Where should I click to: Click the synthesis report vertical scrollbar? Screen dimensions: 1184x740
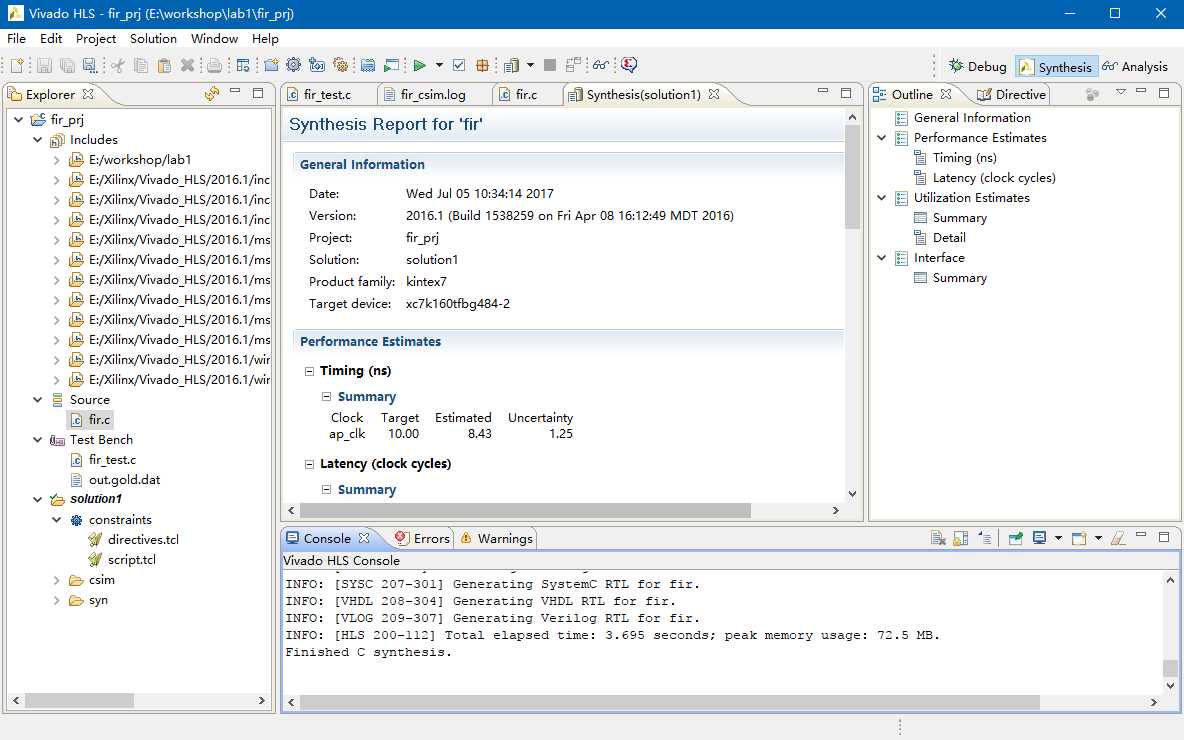852,177
